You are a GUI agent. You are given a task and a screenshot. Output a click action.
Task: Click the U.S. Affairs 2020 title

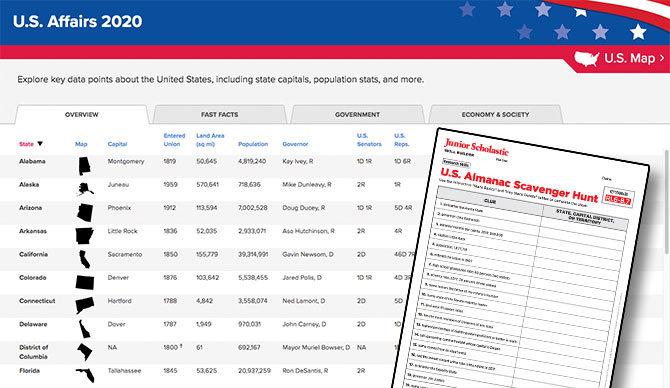(x=77, y=21)
